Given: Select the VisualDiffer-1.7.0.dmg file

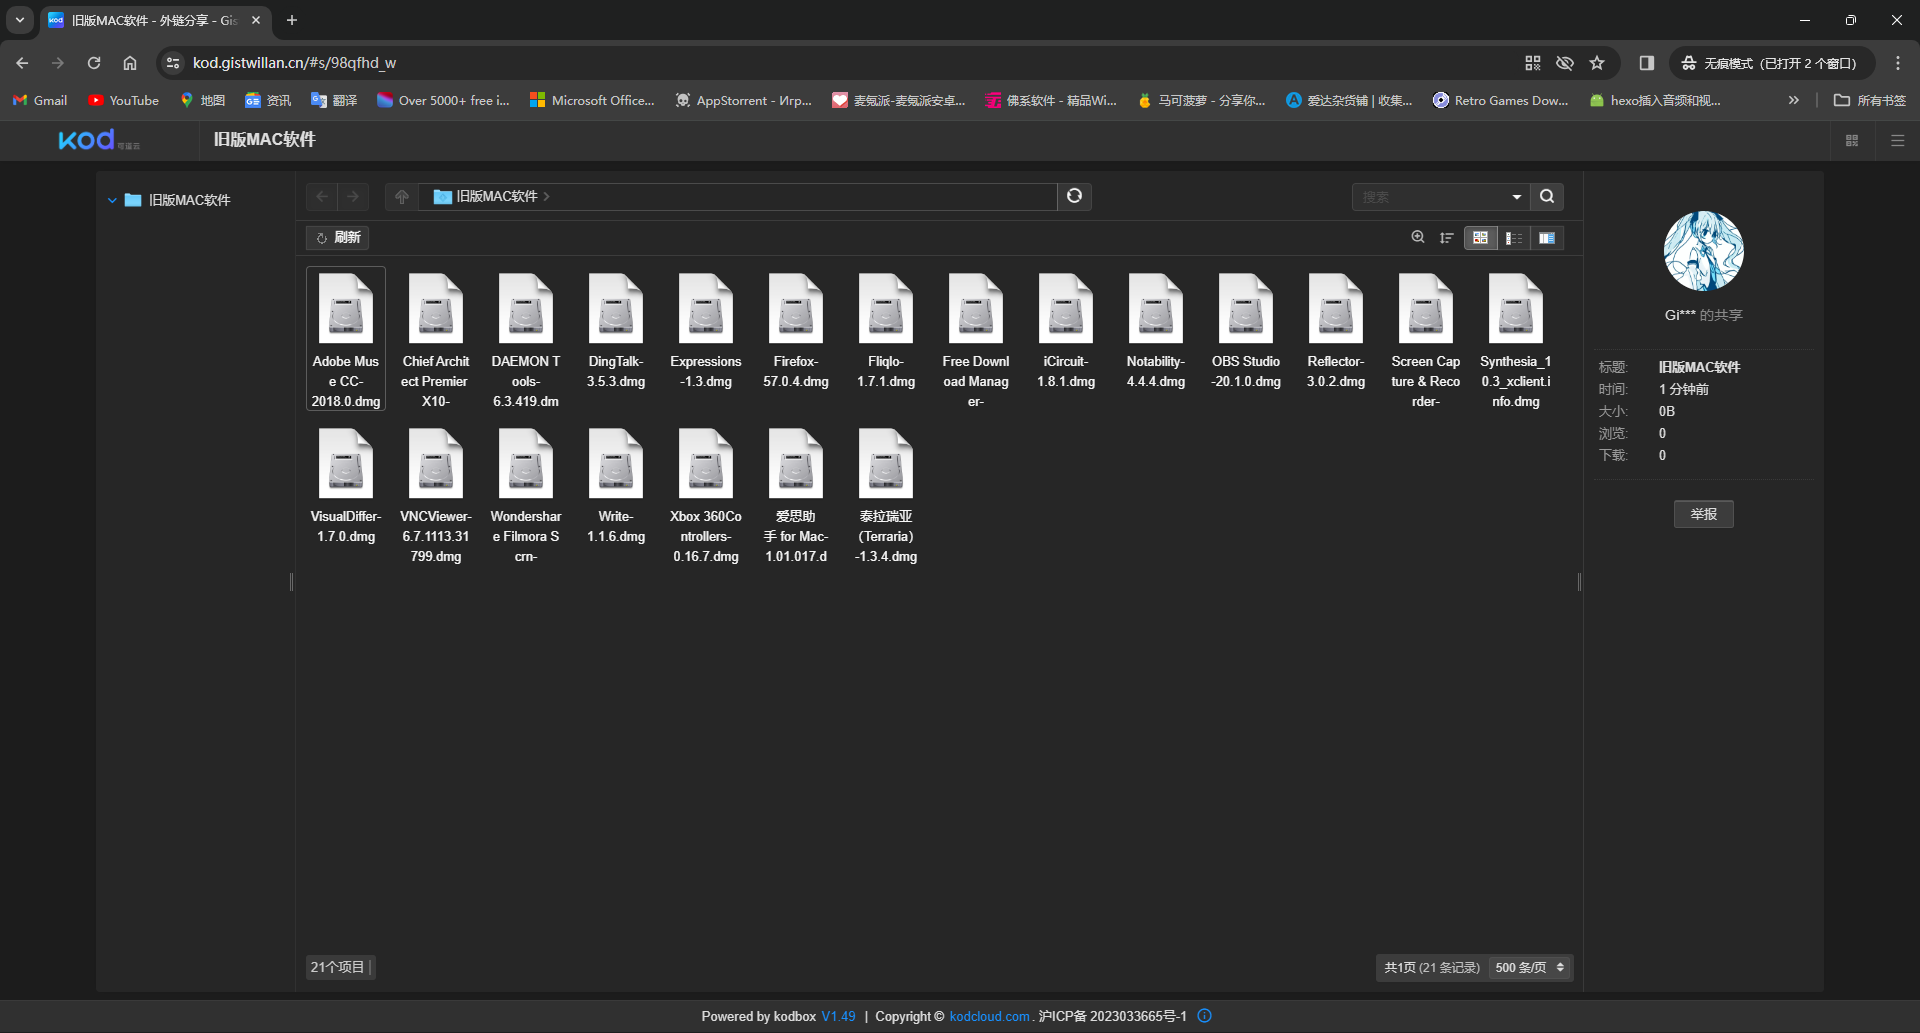Looking at the screenshot, I should click(346, 485).
